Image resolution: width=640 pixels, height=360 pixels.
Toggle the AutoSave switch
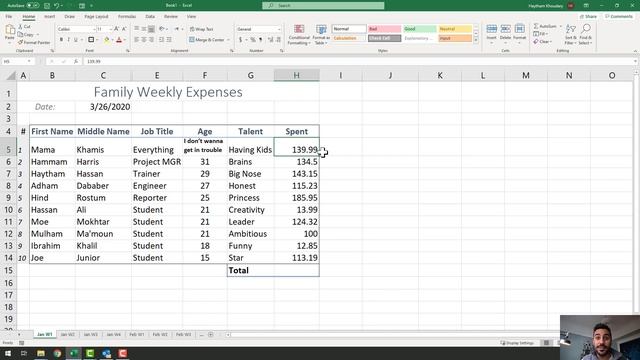pos(33,6)
